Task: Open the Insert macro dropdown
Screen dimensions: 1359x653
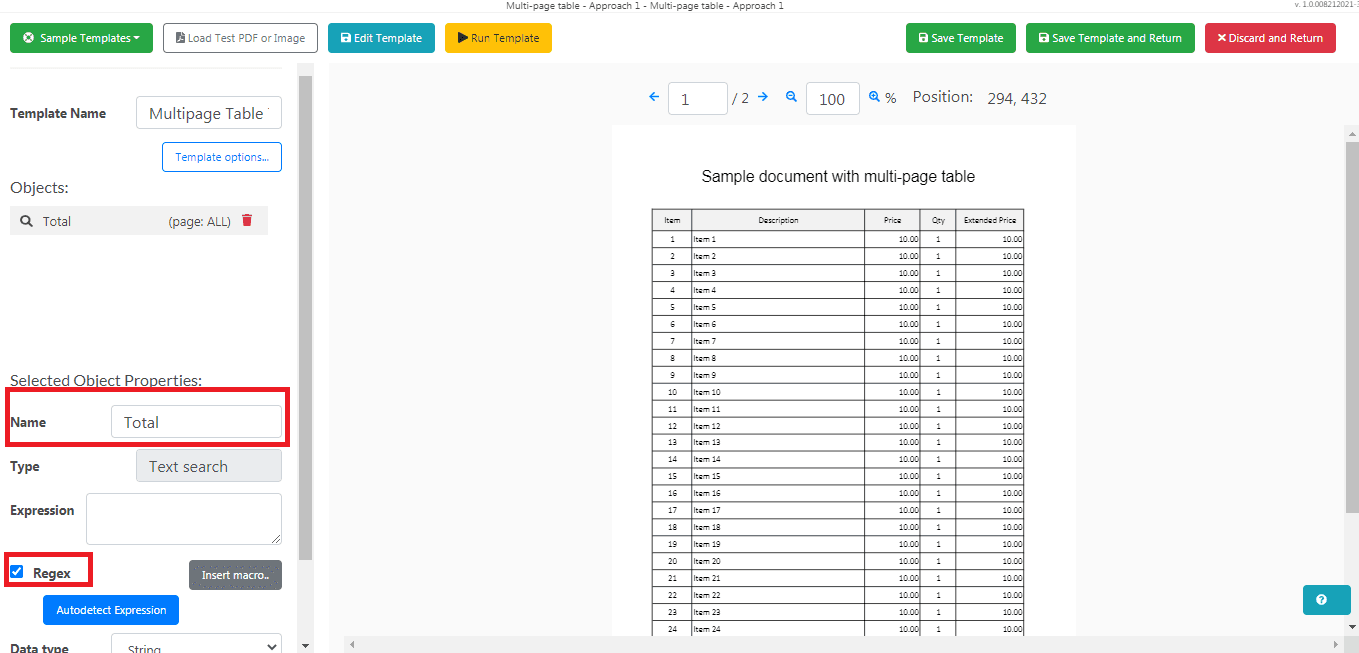Action: (235, 574)
